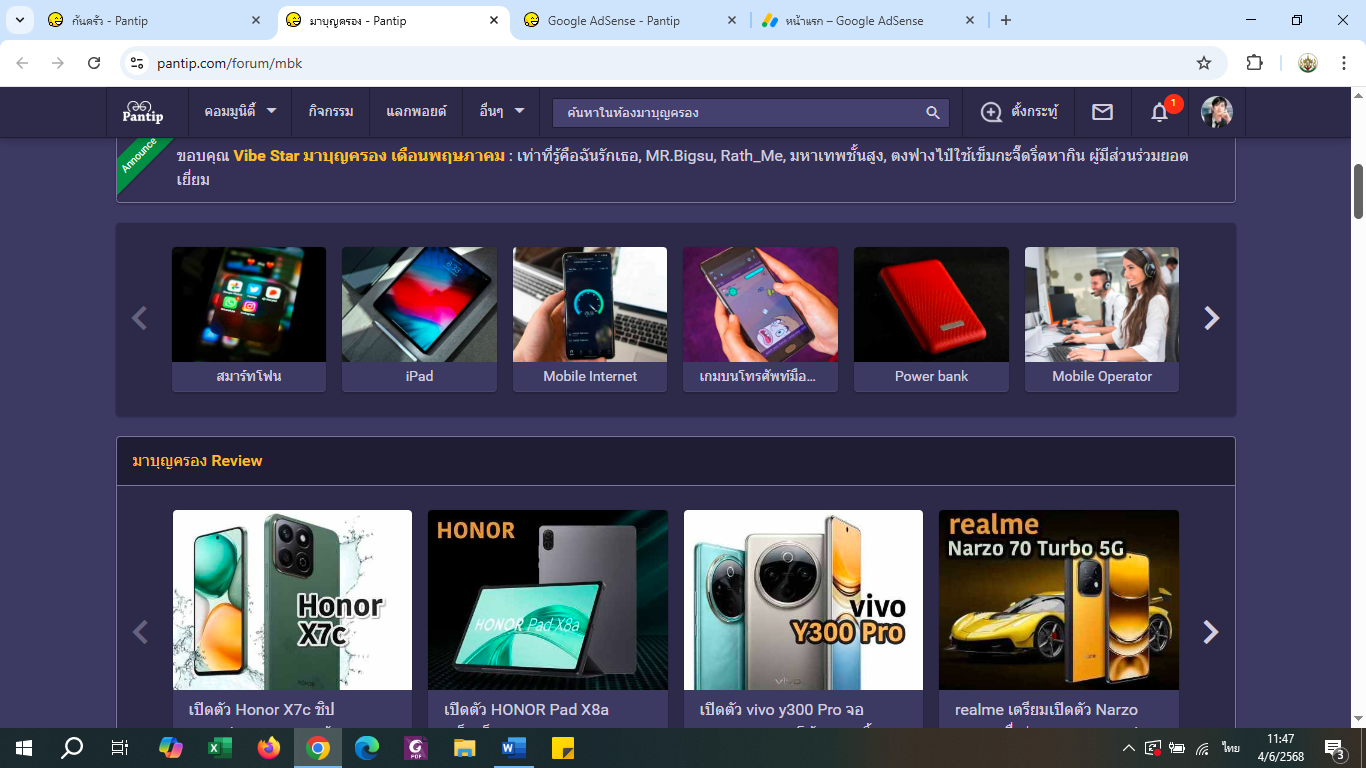Viewport: 1366px width, 768px height.
Task: Open File Explorer from the taskbar
Action: point(465,748)
